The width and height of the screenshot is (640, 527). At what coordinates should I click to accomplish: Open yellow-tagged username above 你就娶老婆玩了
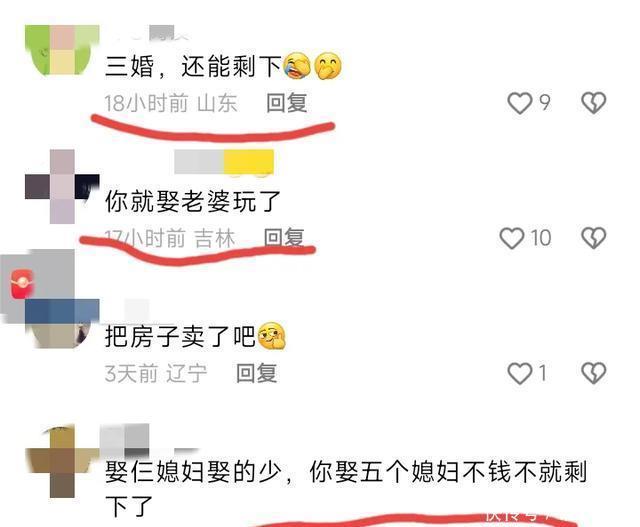tap(224, 162)
